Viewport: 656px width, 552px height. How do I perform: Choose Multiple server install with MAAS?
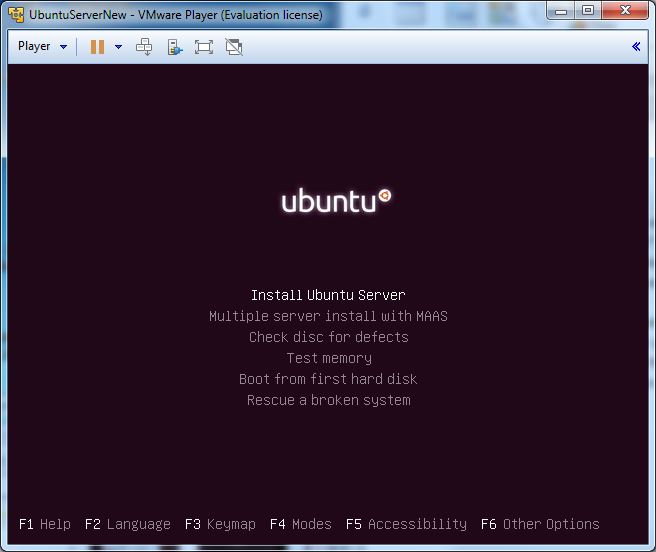(328, 316)
